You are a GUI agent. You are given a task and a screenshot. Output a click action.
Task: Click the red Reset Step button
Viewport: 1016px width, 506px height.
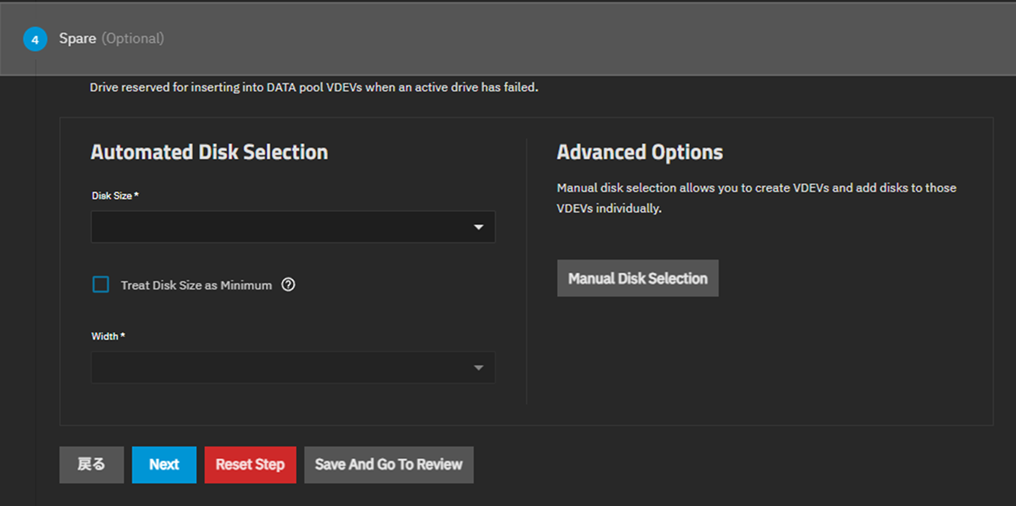click(x=250, y=465)
